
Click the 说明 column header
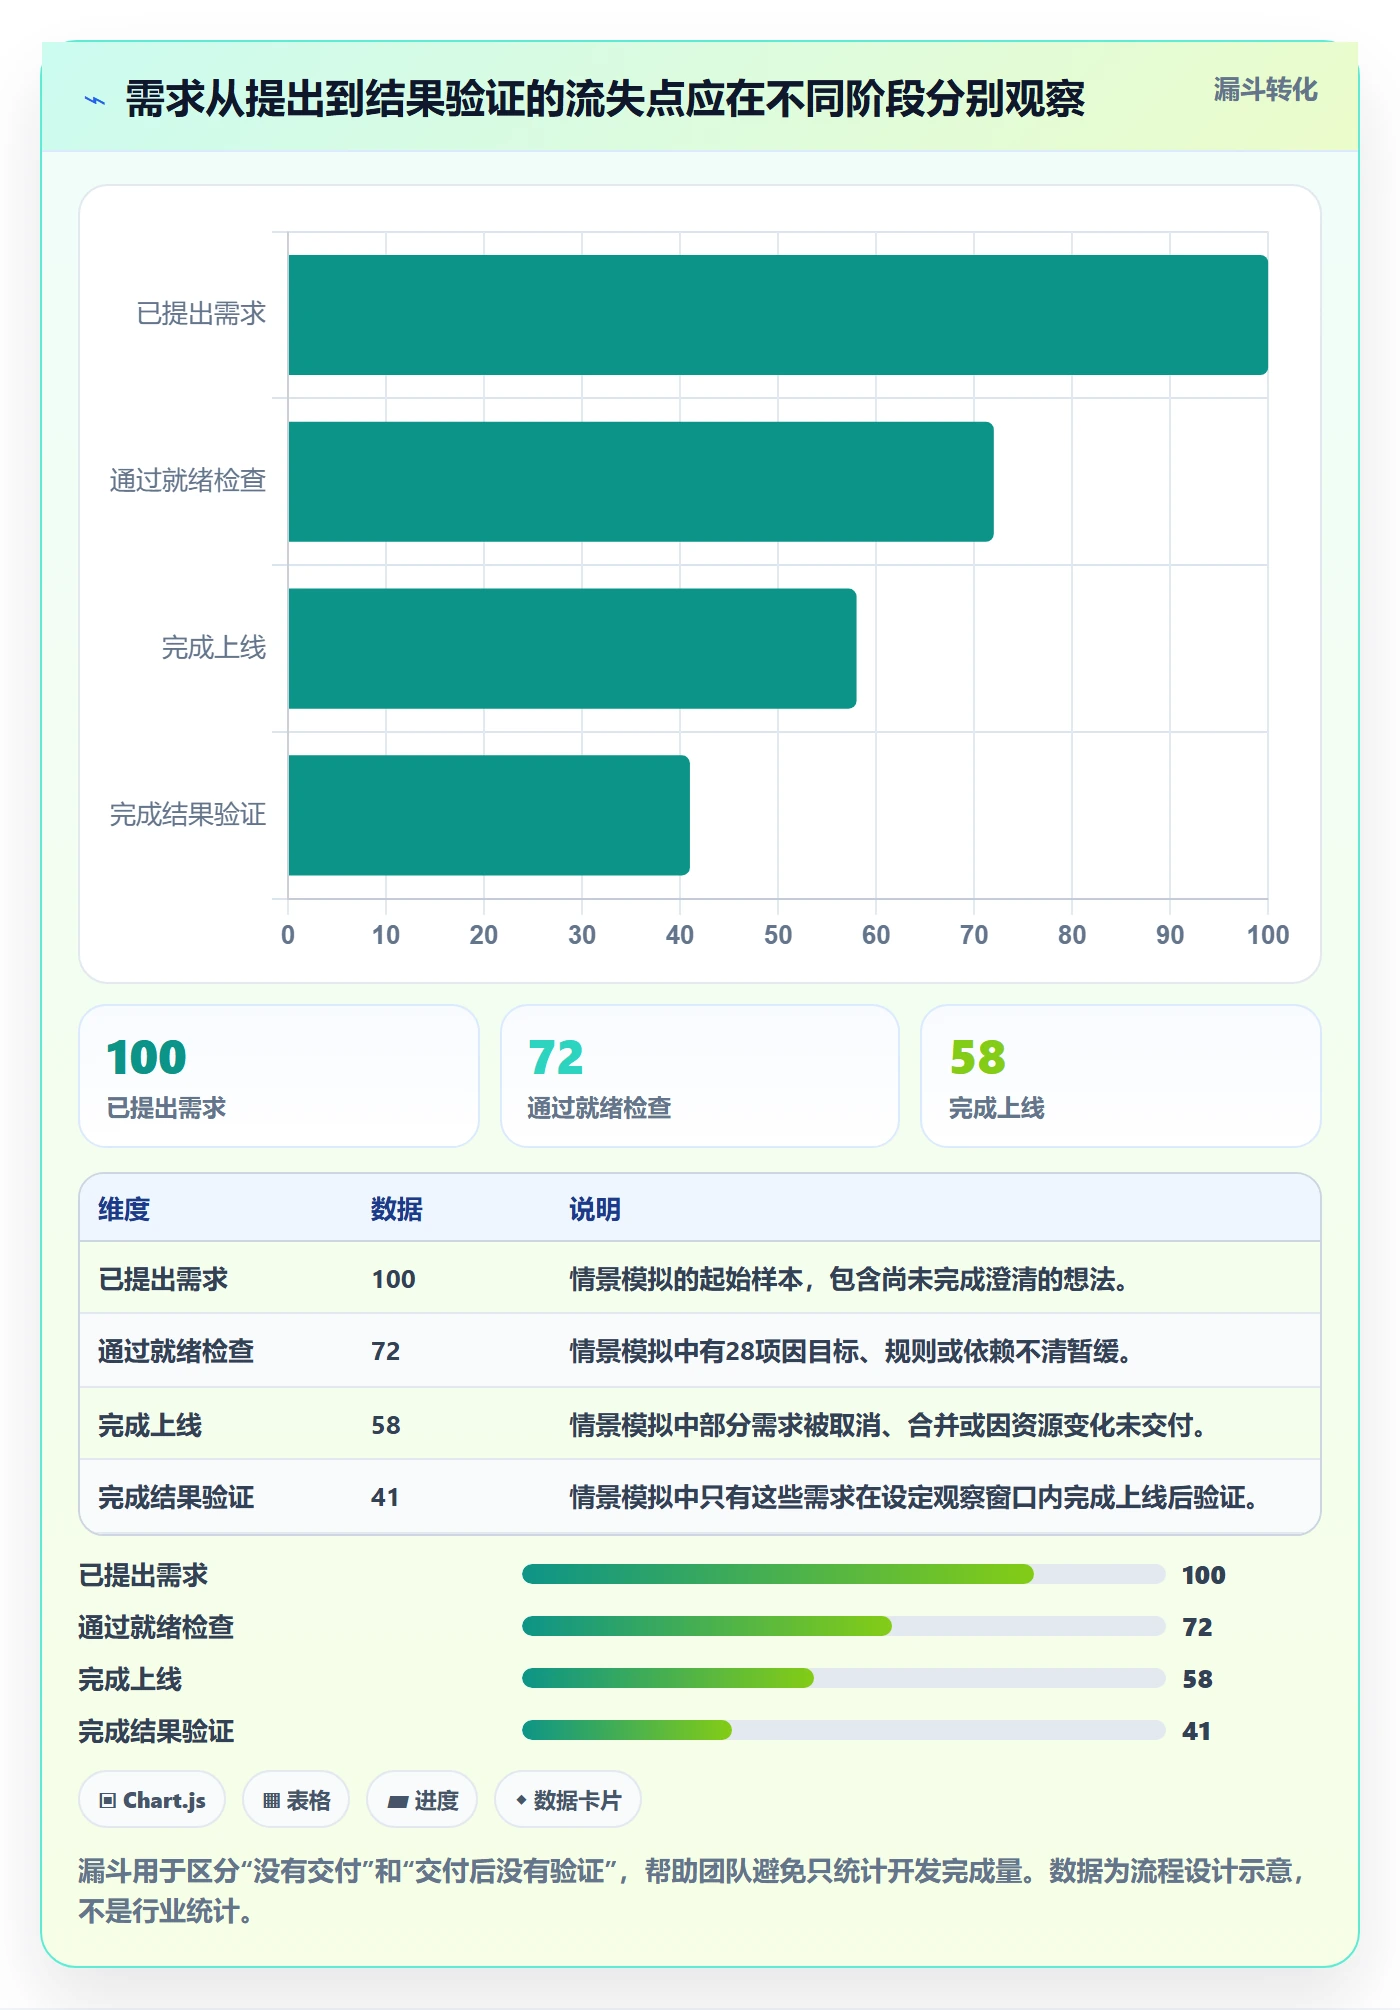(595, 1209)
